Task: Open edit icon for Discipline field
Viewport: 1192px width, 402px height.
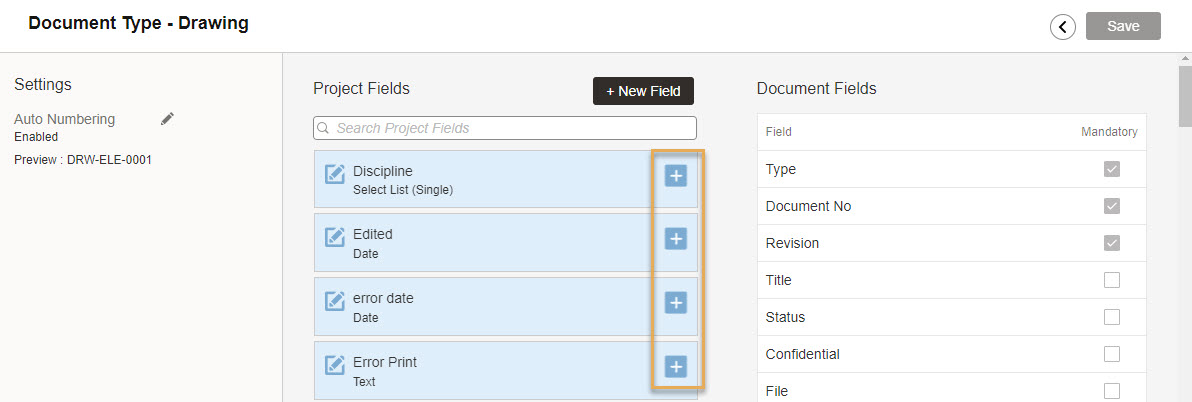Action: tap(334, 174)
